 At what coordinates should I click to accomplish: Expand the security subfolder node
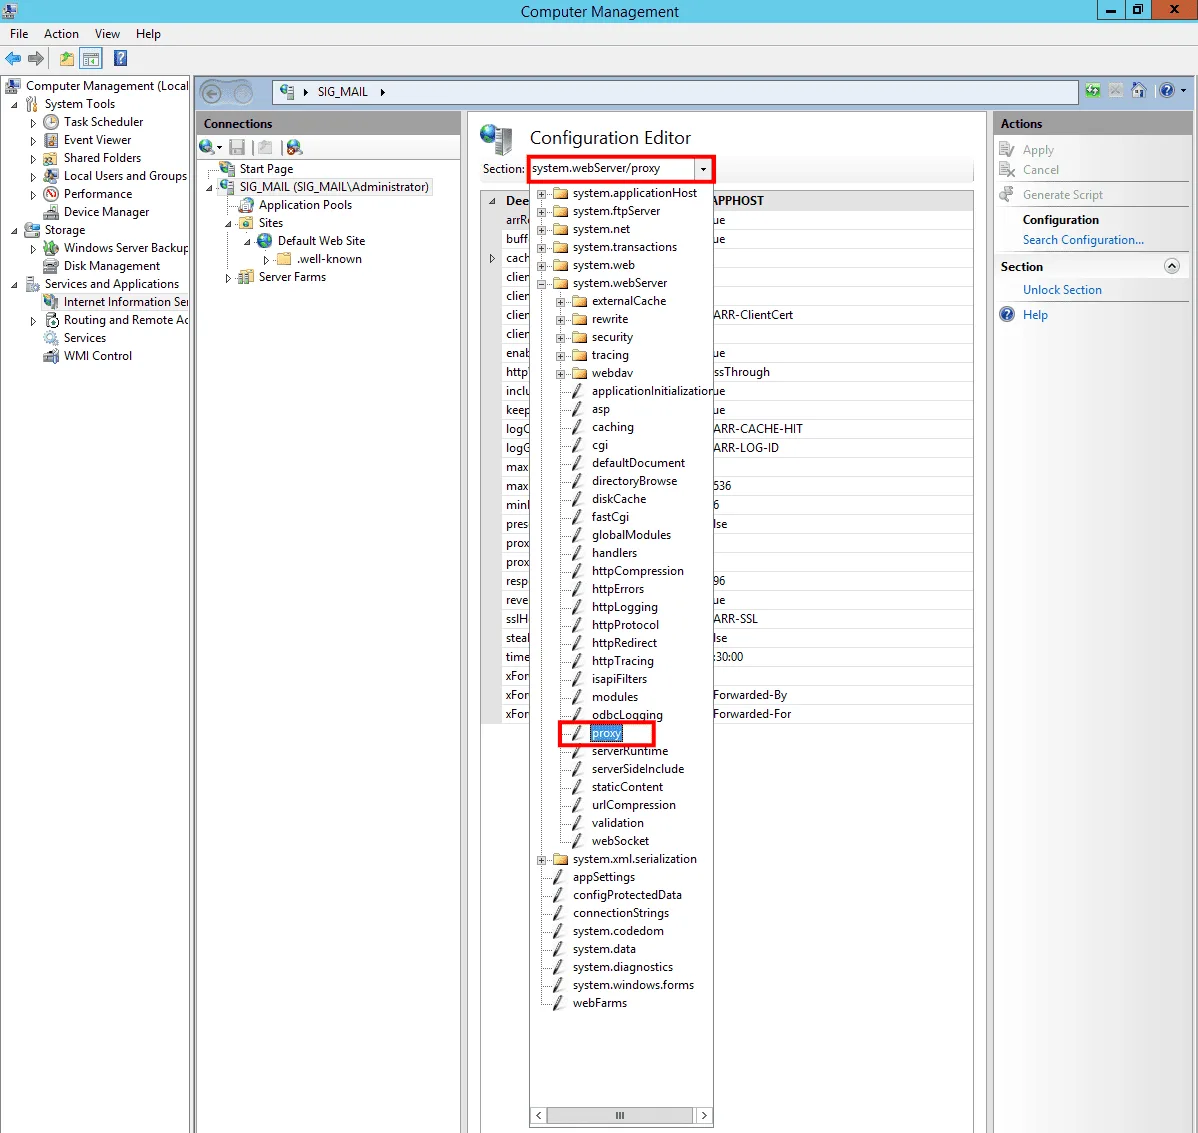(x=561, y=338)
